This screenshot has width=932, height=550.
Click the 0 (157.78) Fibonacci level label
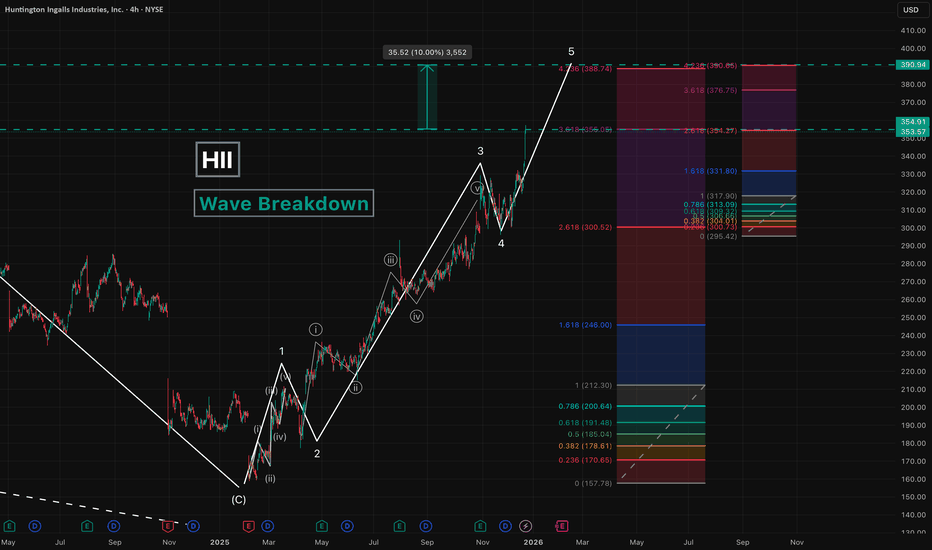coord(593,483)
